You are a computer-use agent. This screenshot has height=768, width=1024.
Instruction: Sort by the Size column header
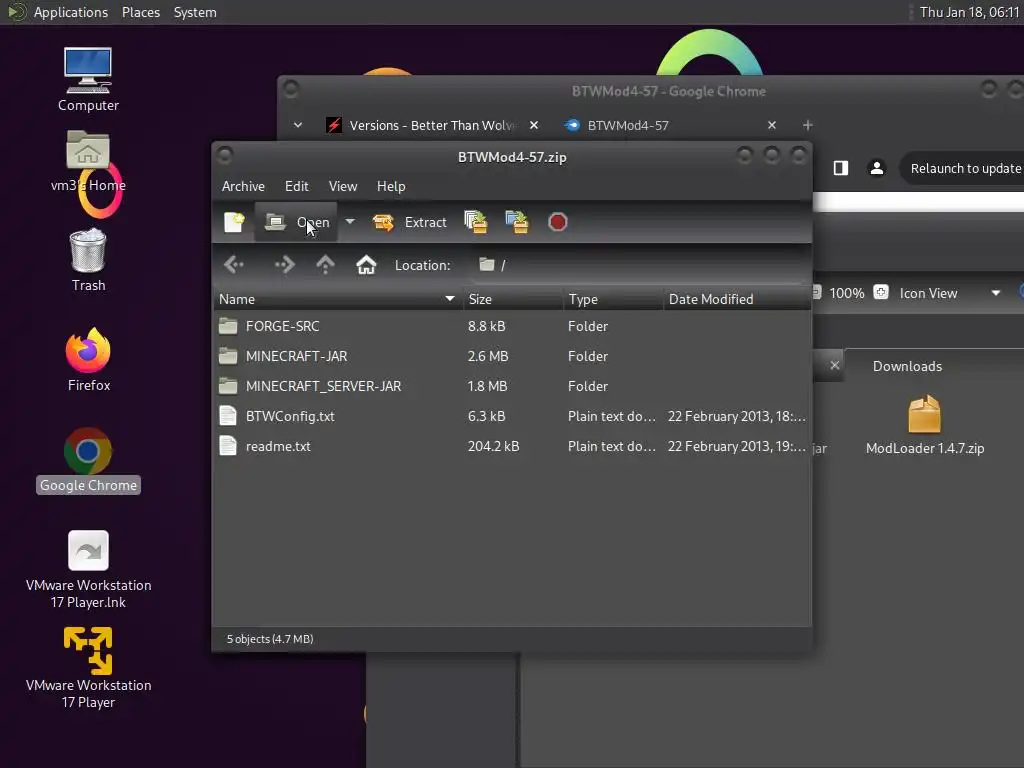(x=513, y=299)
